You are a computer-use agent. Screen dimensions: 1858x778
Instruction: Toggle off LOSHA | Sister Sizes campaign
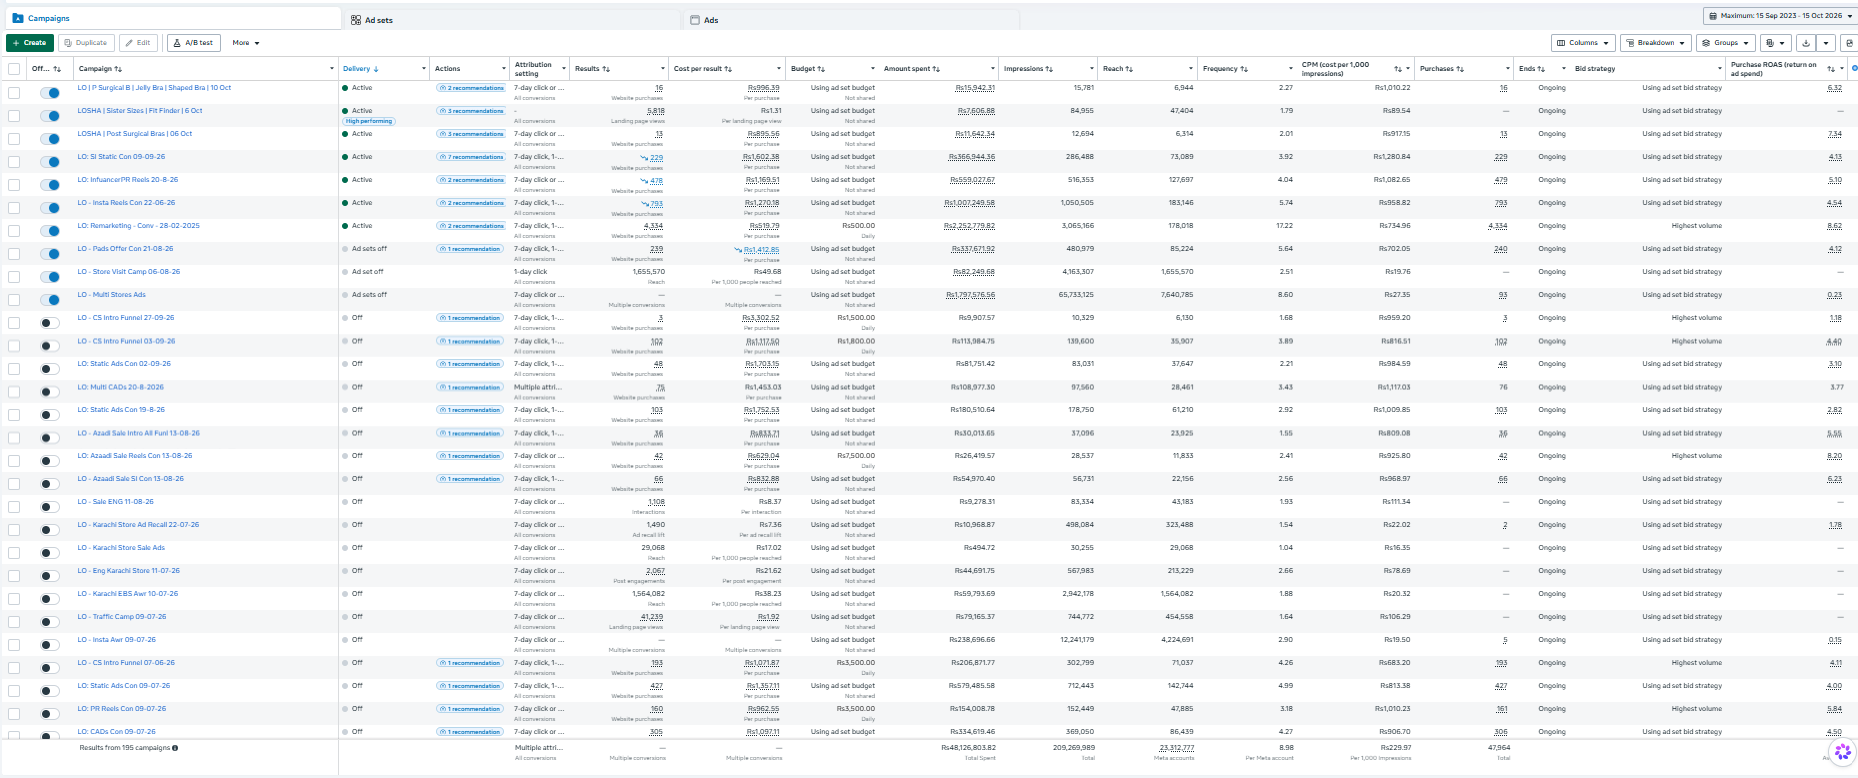[49, 115]
